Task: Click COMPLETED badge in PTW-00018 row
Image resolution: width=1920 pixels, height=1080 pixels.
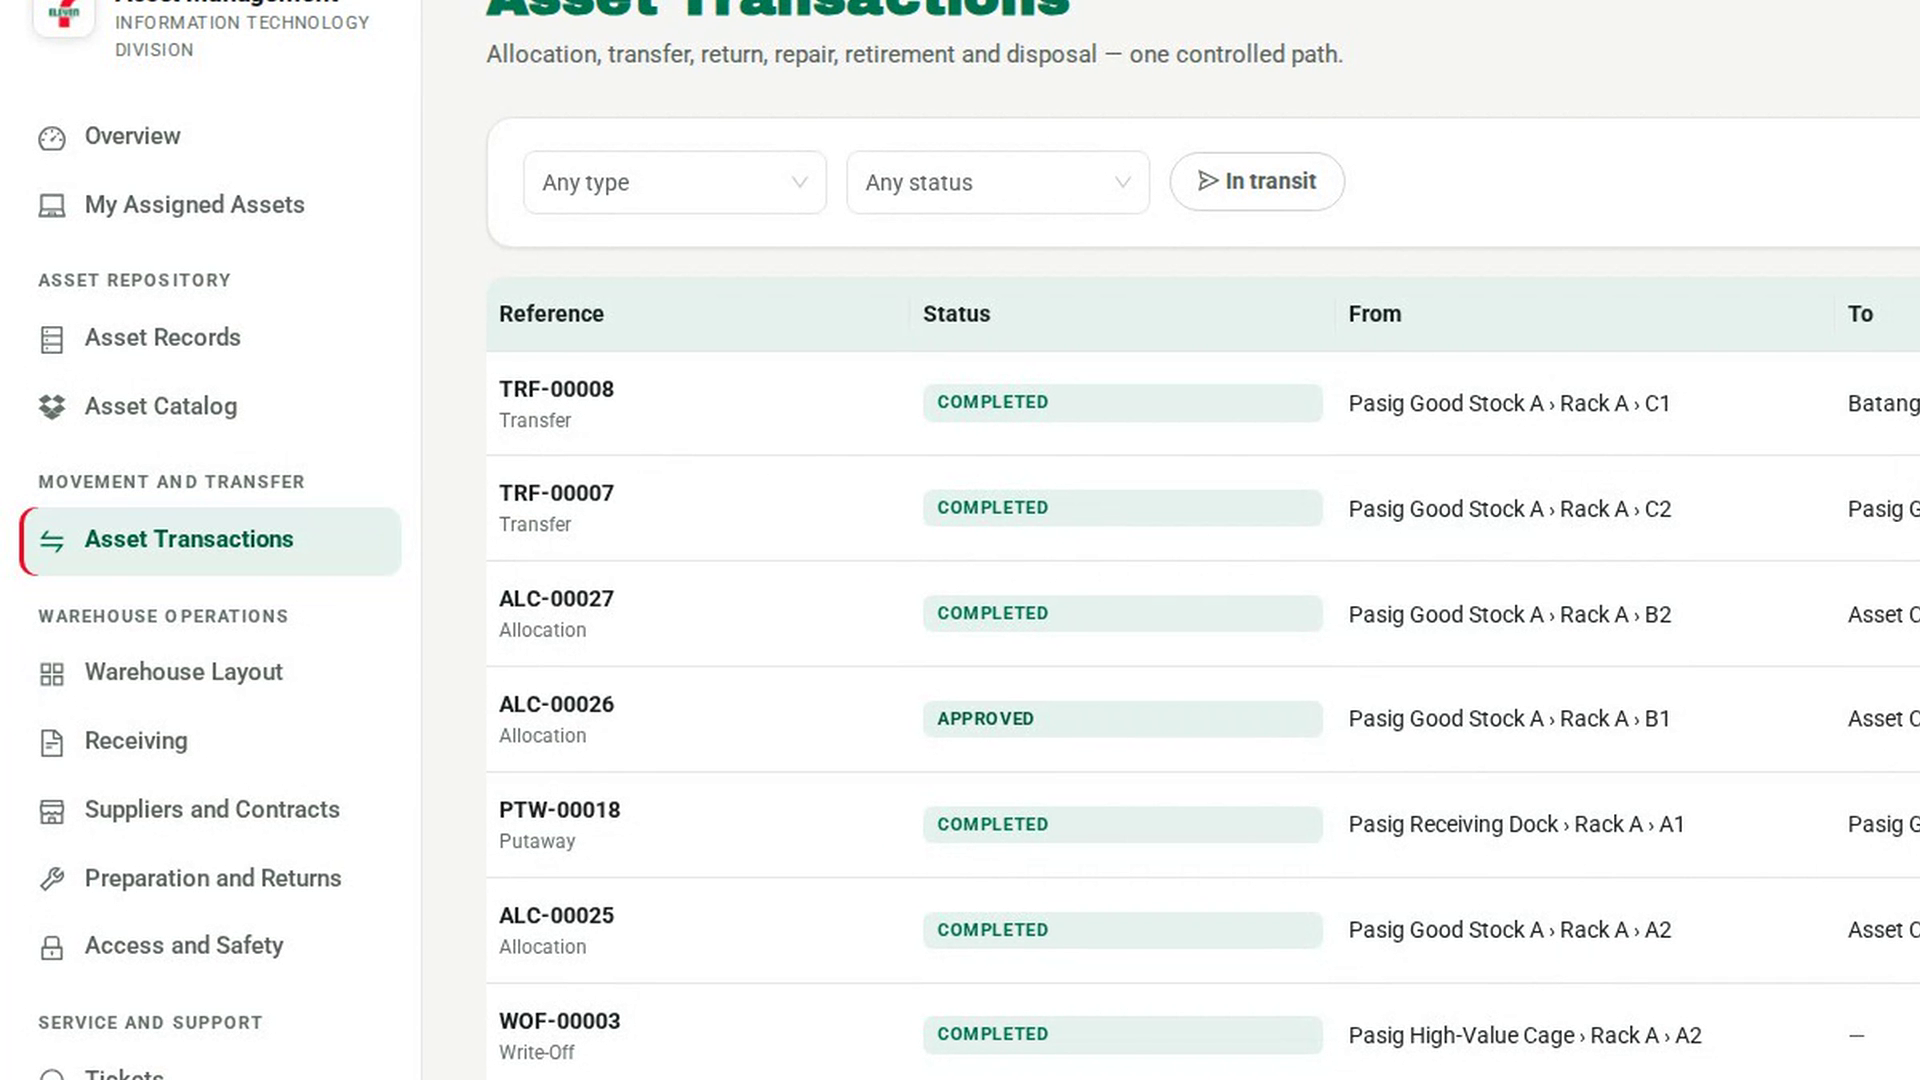Action: pos(1122,825)
